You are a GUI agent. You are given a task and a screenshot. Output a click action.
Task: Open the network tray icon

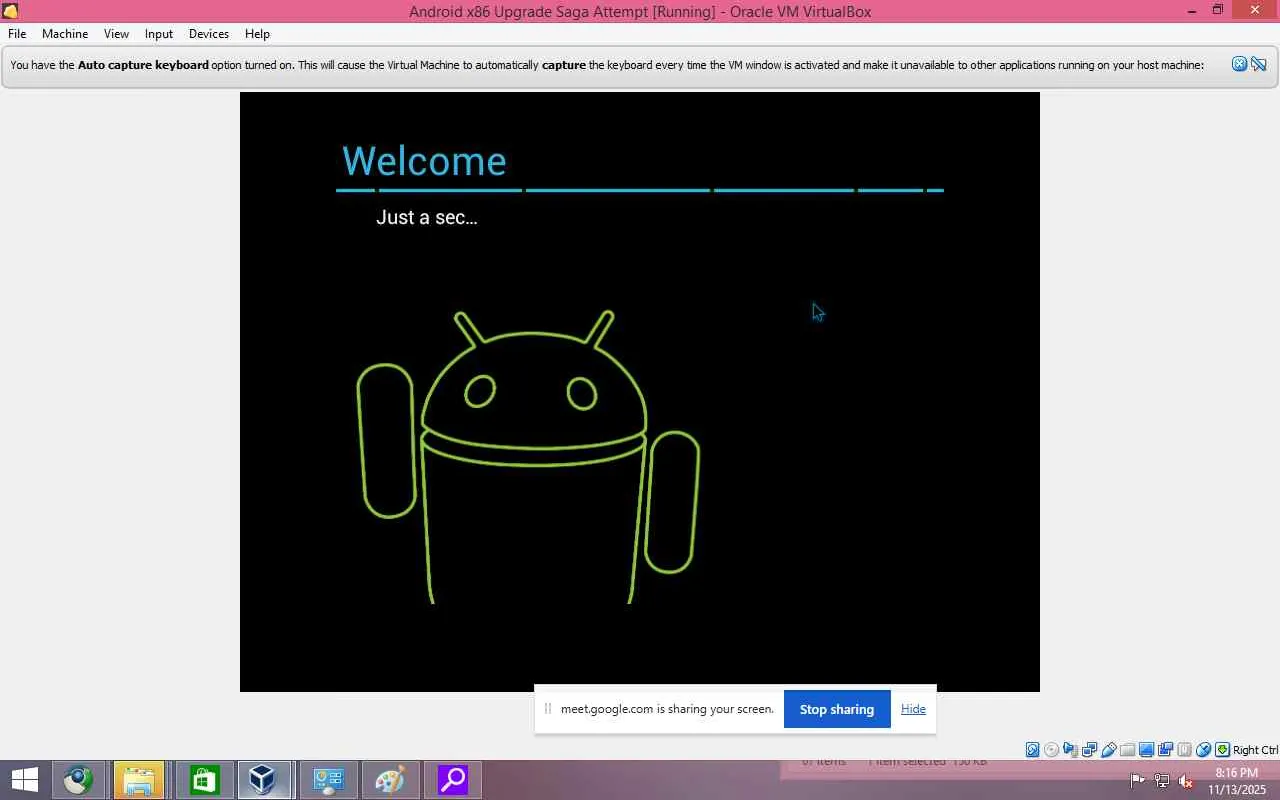point(1162,780)
